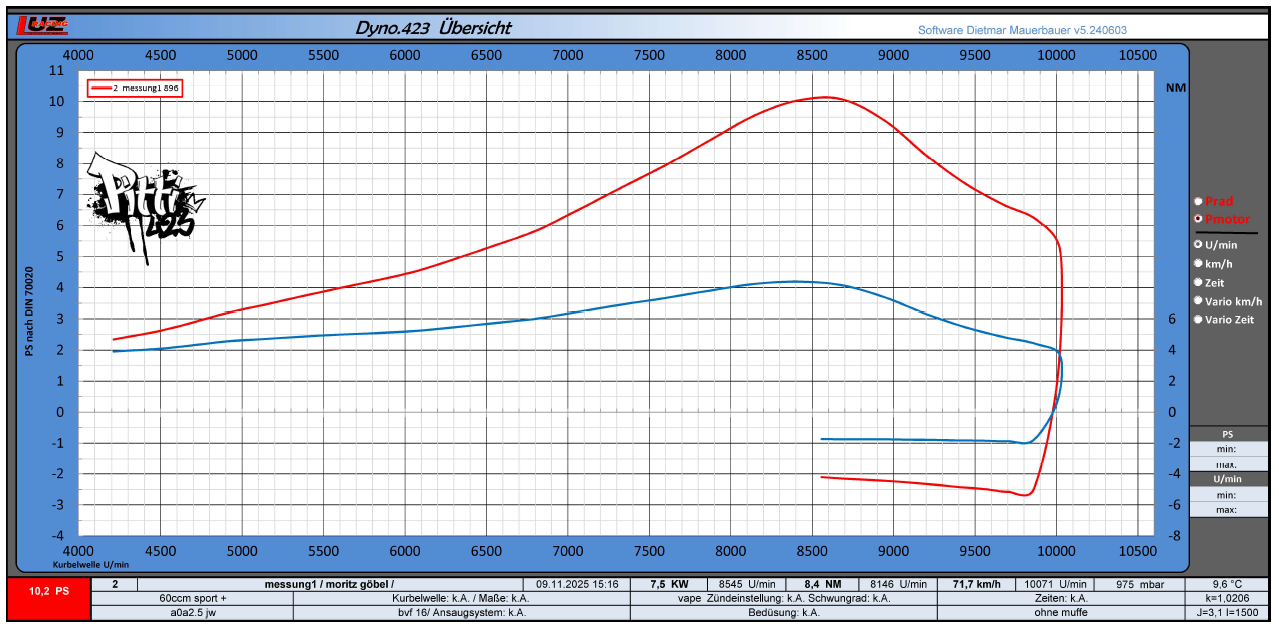Switch the x-axis to km/h

tap(1199, 263)
